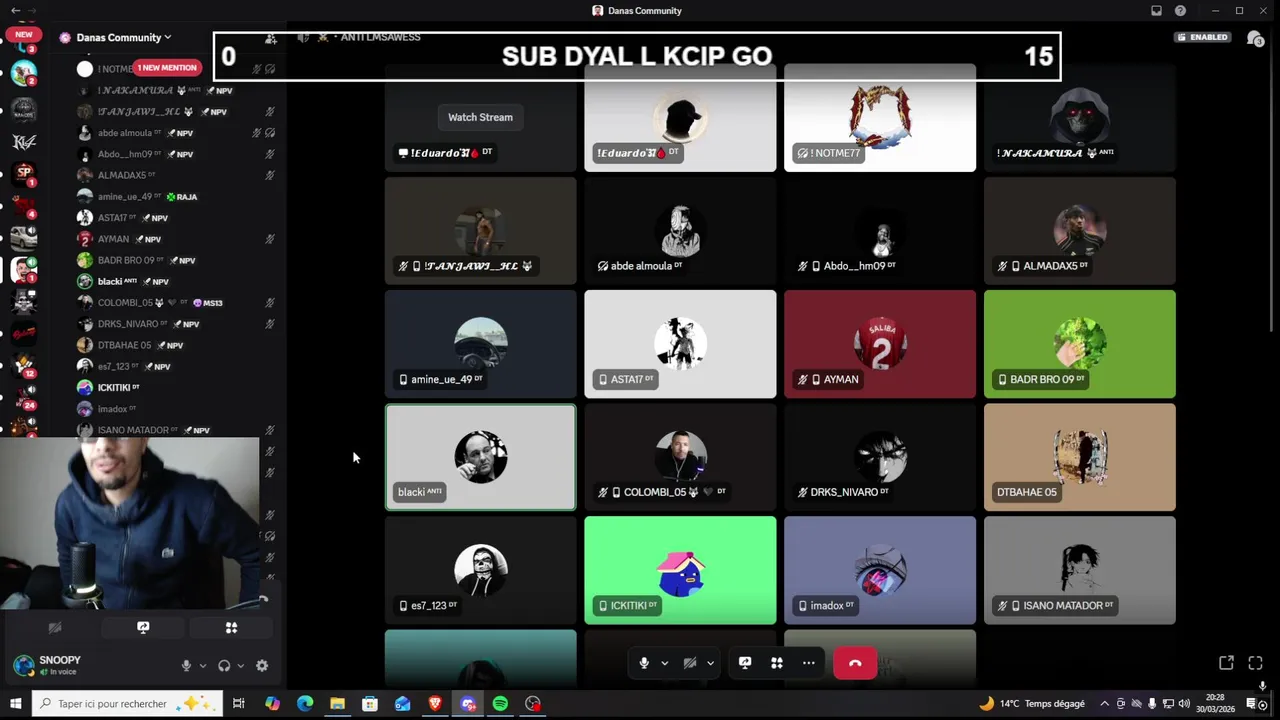The height and width of the screenshot is (720, 1280).
Task: Open server with white car icon
Action: coord(24,237)
